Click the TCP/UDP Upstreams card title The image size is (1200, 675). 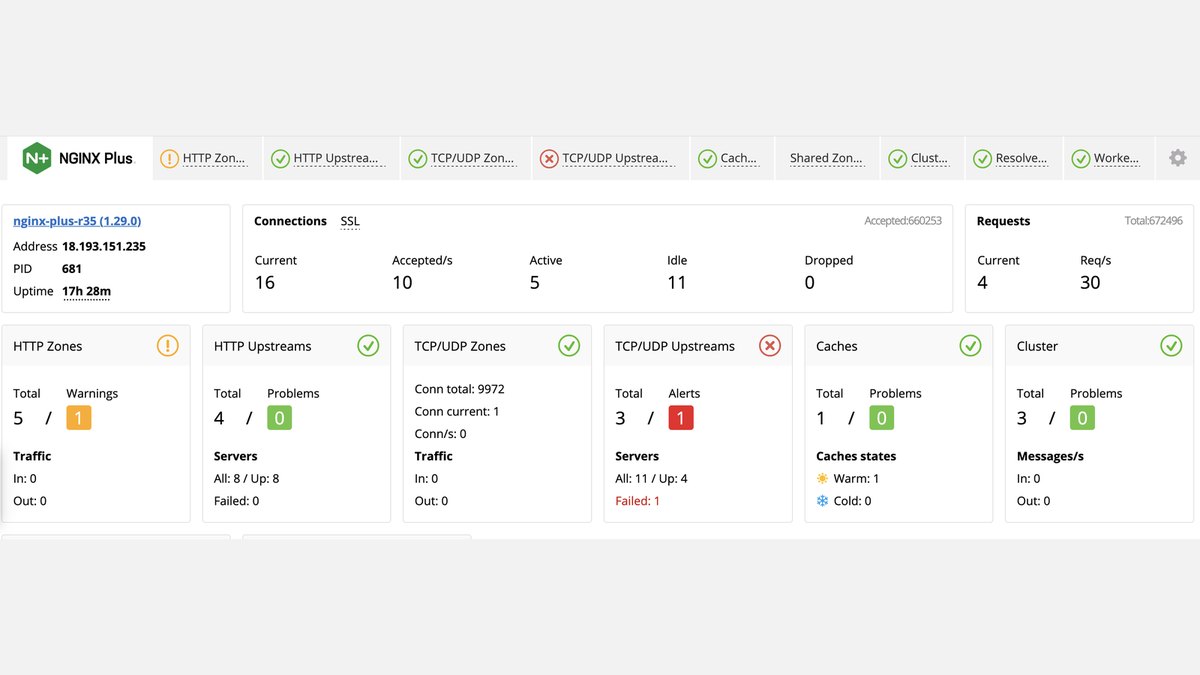[x=675, y=346]
